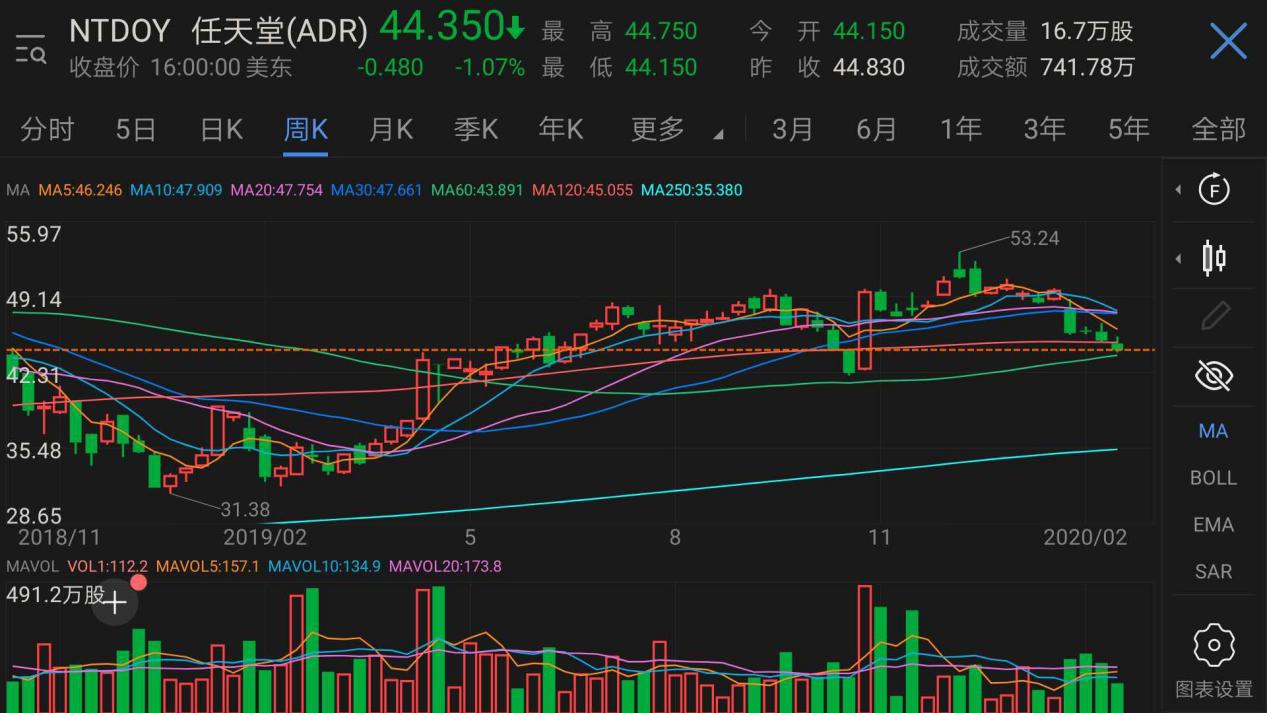Click the F price-adjustment icon in sidebar
This screenshot has height=713, width=1267.
click(x=1213, y=190)
